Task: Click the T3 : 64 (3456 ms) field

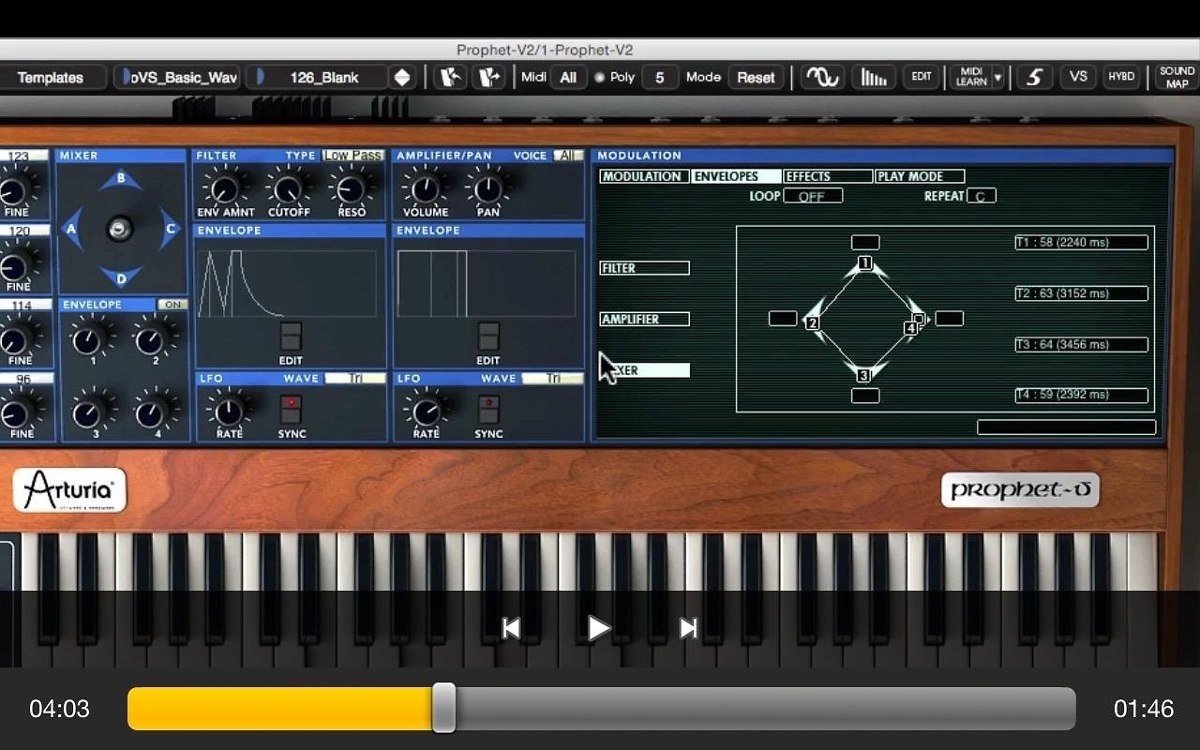Action: [1081, 344]
